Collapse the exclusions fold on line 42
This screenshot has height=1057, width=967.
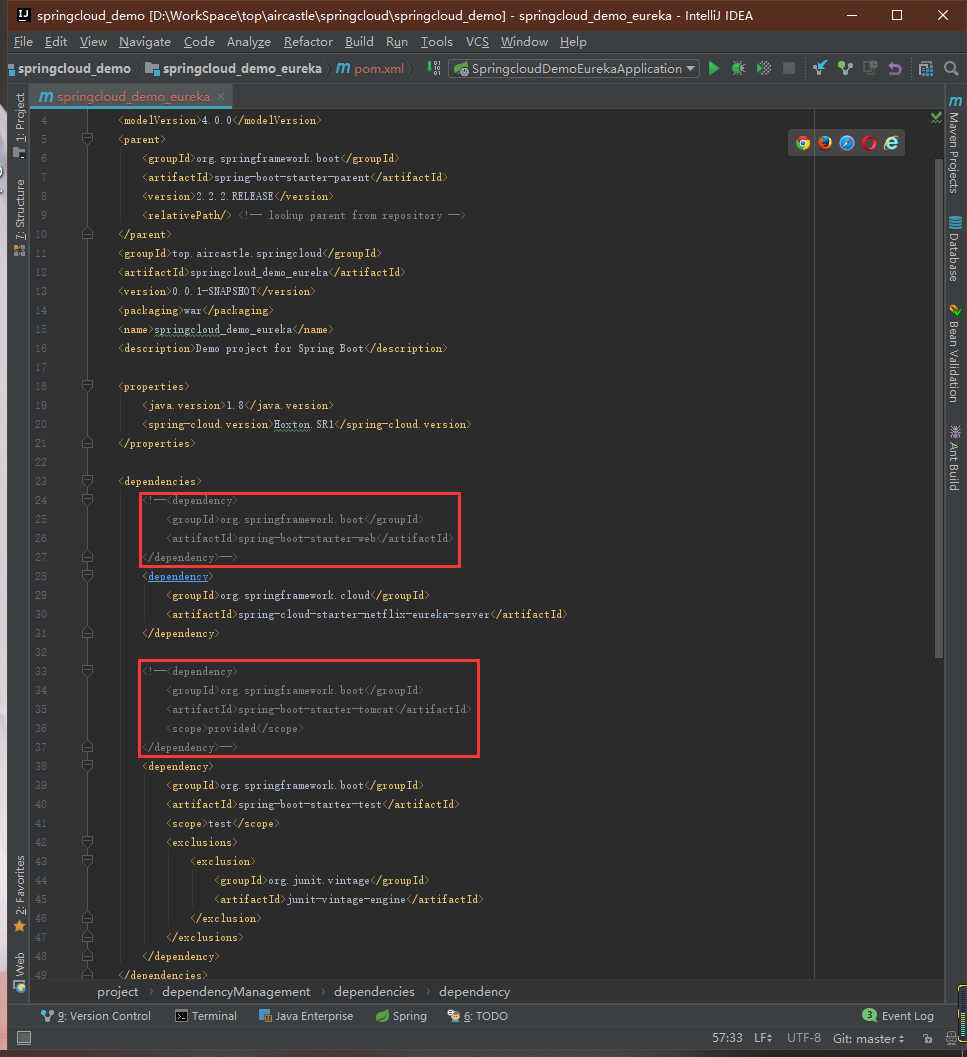(x=88, y=842)
